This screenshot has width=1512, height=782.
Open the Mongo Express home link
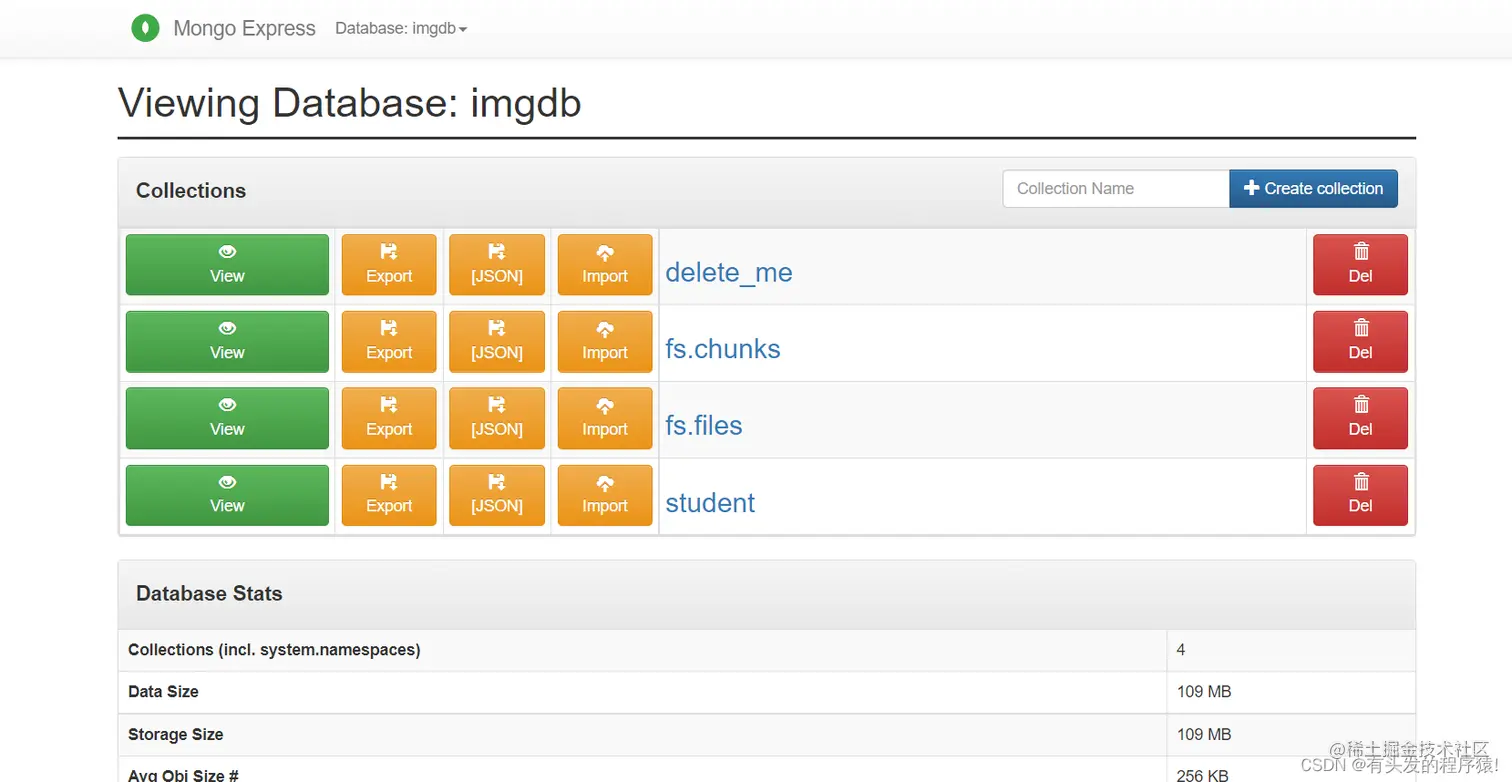244,29
